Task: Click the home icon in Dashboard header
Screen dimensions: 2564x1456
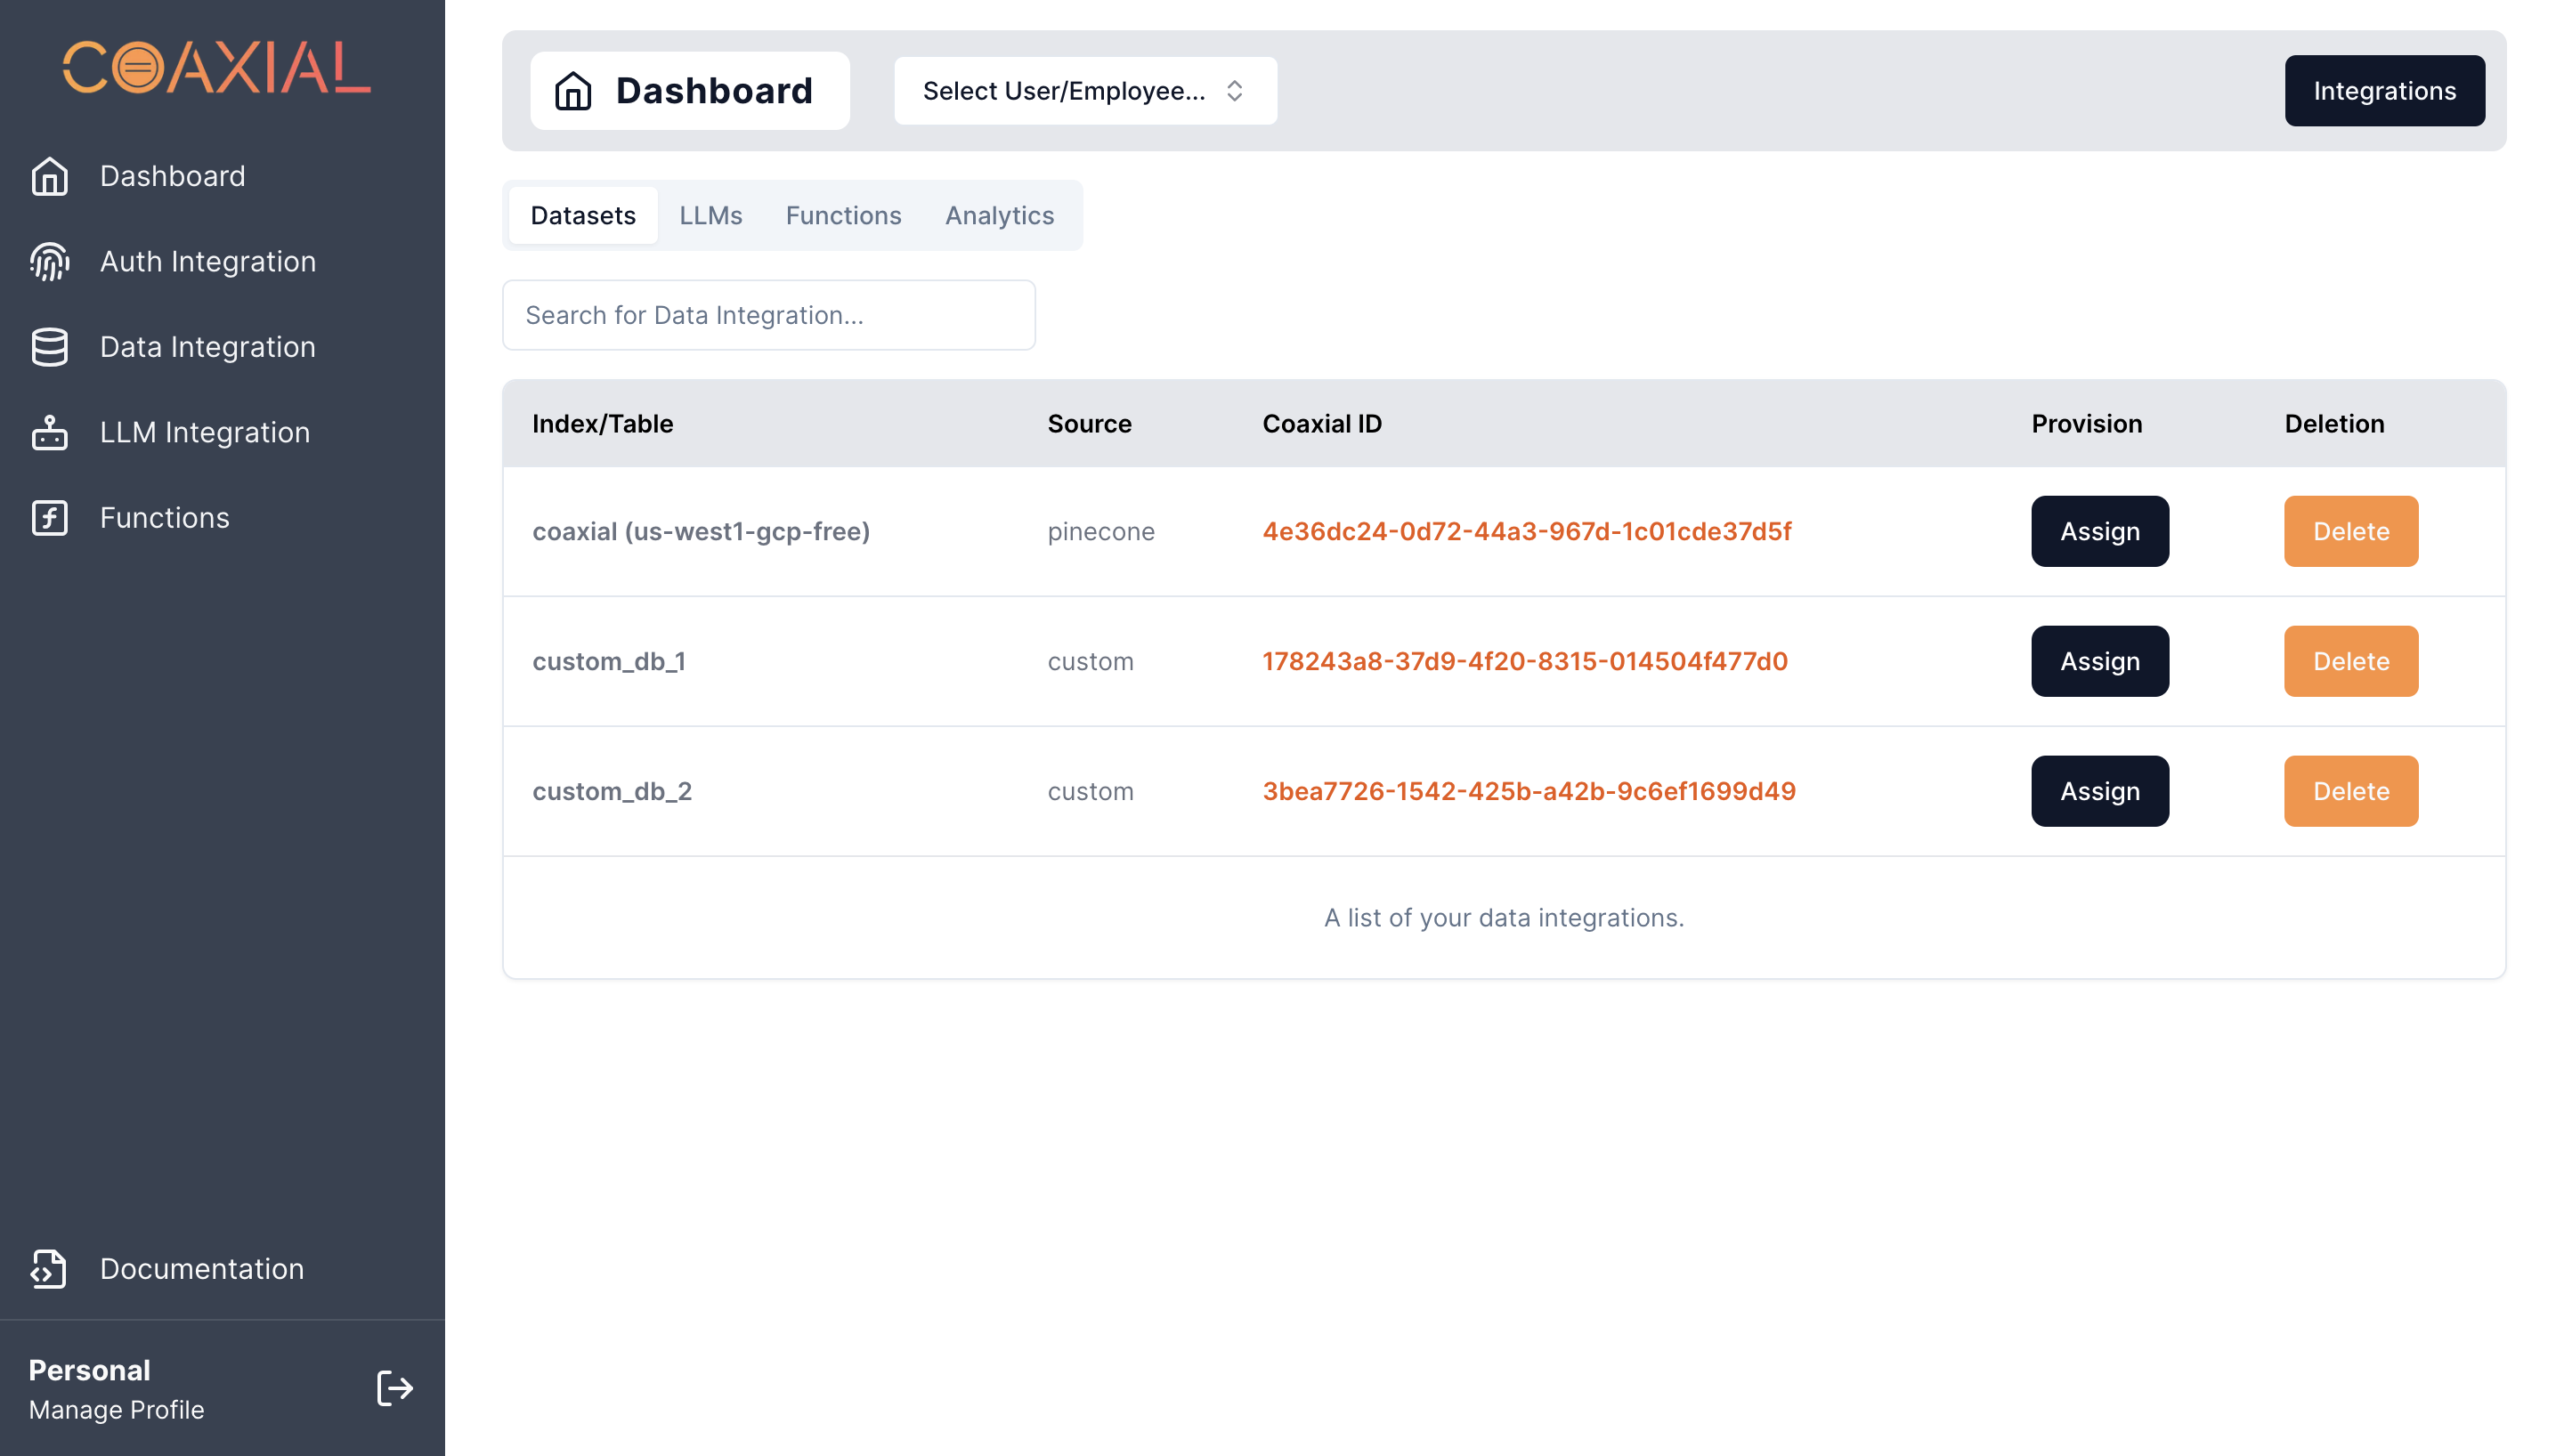Action: point(573,91)
